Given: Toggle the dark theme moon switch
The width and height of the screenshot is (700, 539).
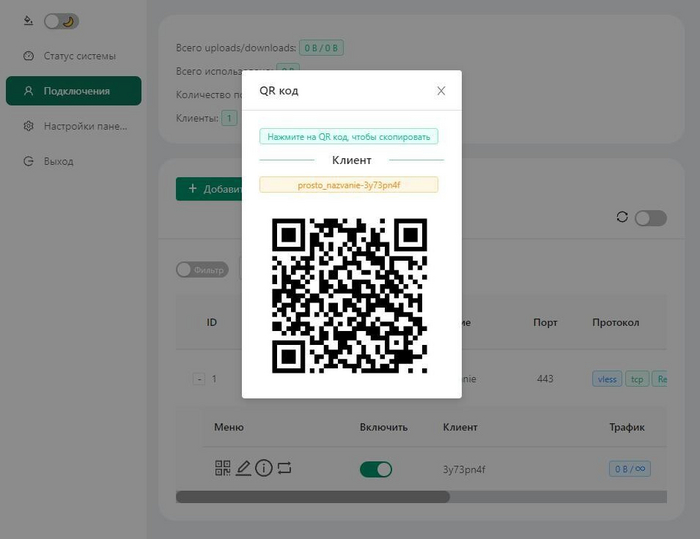Looking at the screenshot, I should click(x=62, y=21).
